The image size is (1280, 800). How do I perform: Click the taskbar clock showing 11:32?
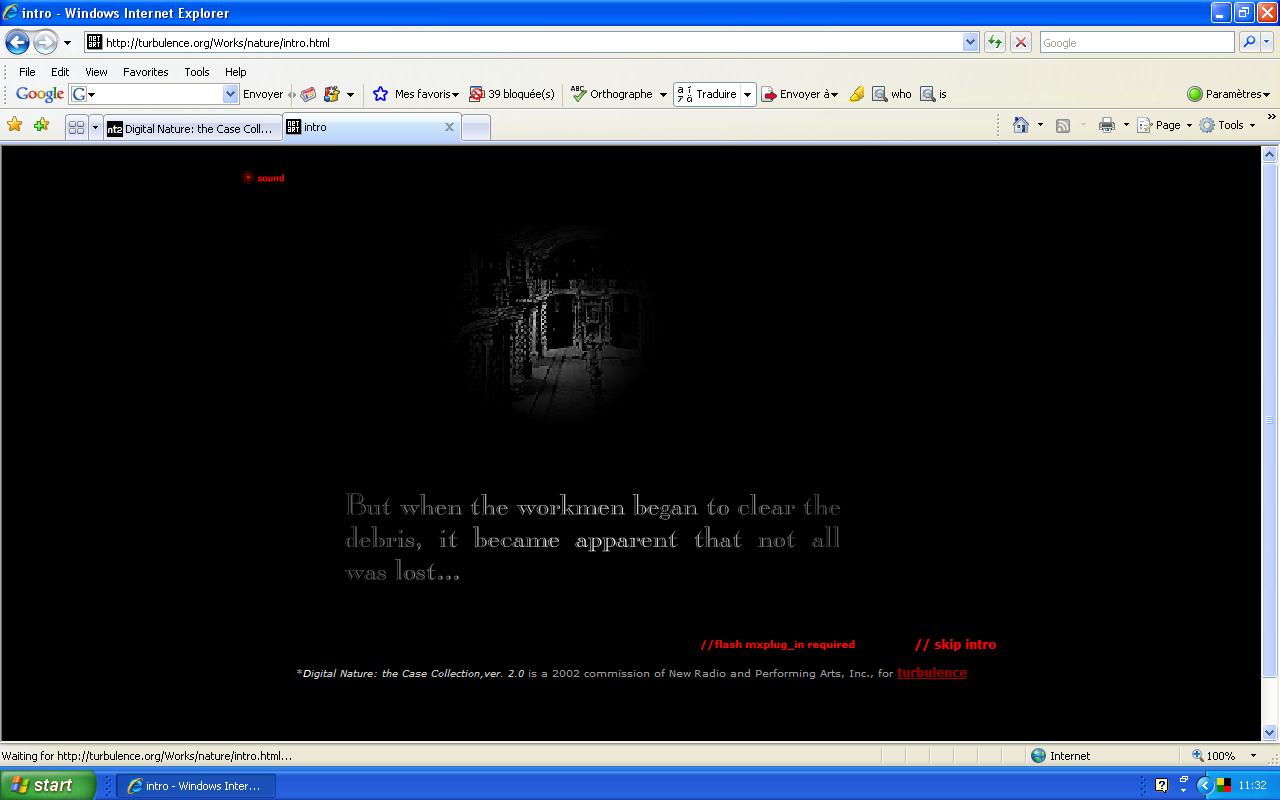(x=1252, y=786)
